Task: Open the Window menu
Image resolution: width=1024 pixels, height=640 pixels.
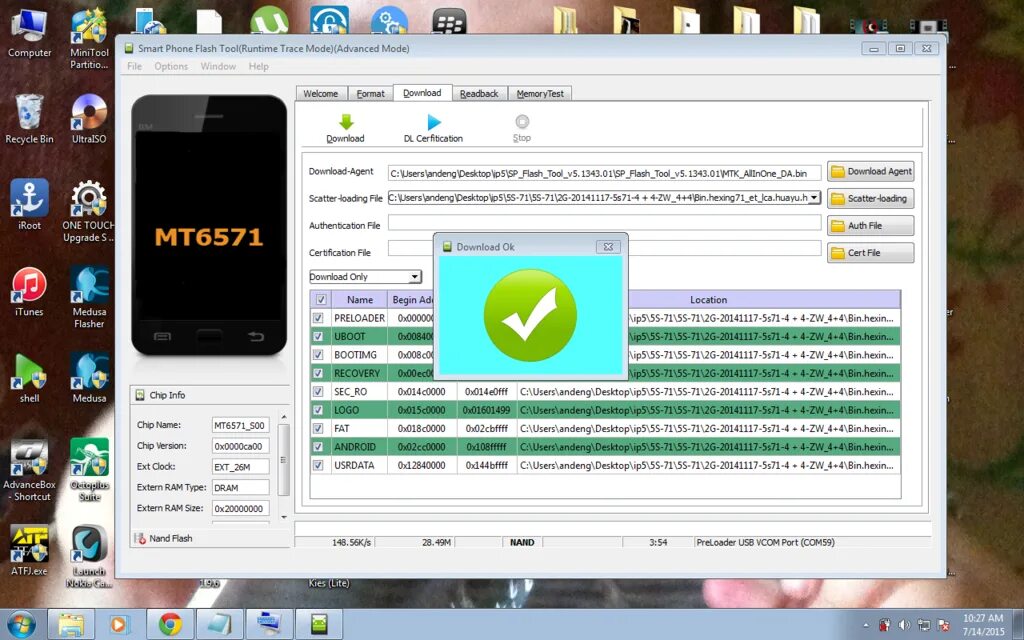Action: (x=218, y=66)
